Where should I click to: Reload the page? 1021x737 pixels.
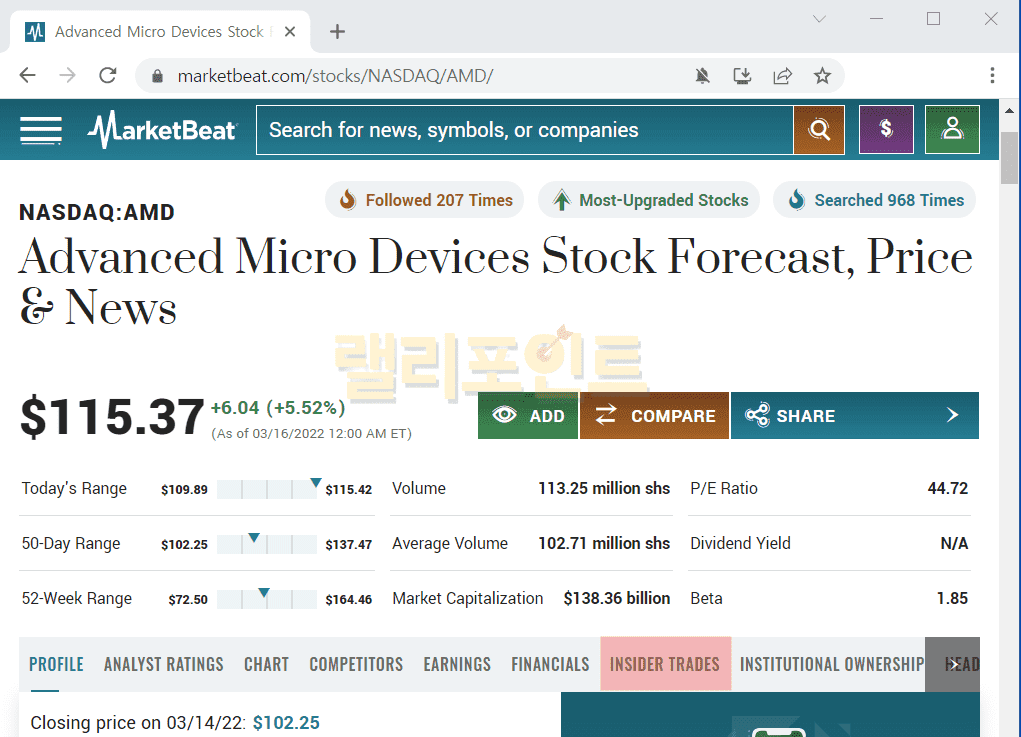coord(108,76)
